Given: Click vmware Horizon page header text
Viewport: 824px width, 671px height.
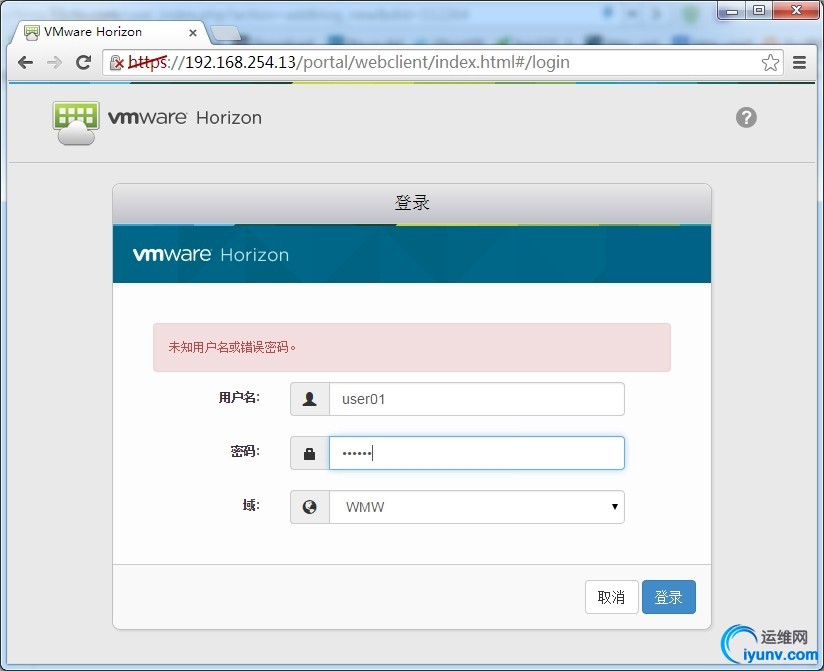Looking at the screenshot, I should 184,118.
